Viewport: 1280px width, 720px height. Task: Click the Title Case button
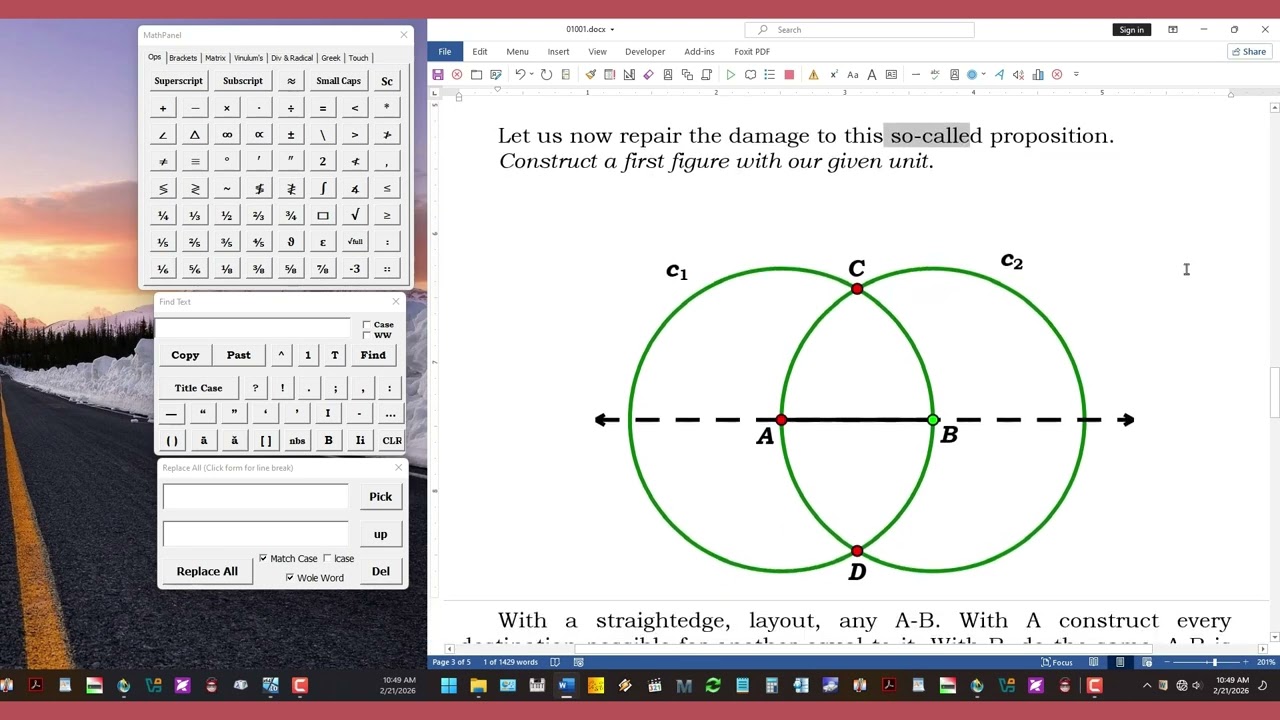tap(199, 388)
